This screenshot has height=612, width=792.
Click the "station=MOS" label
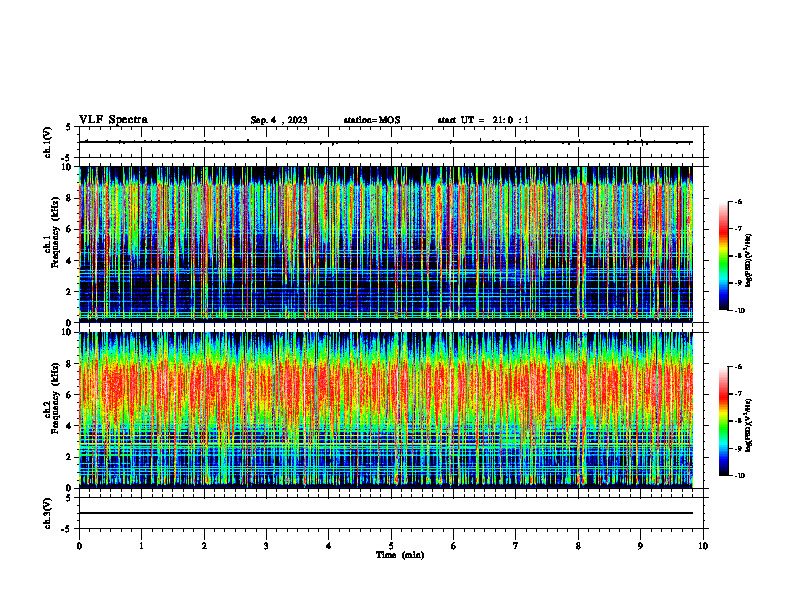pos(372,120)
